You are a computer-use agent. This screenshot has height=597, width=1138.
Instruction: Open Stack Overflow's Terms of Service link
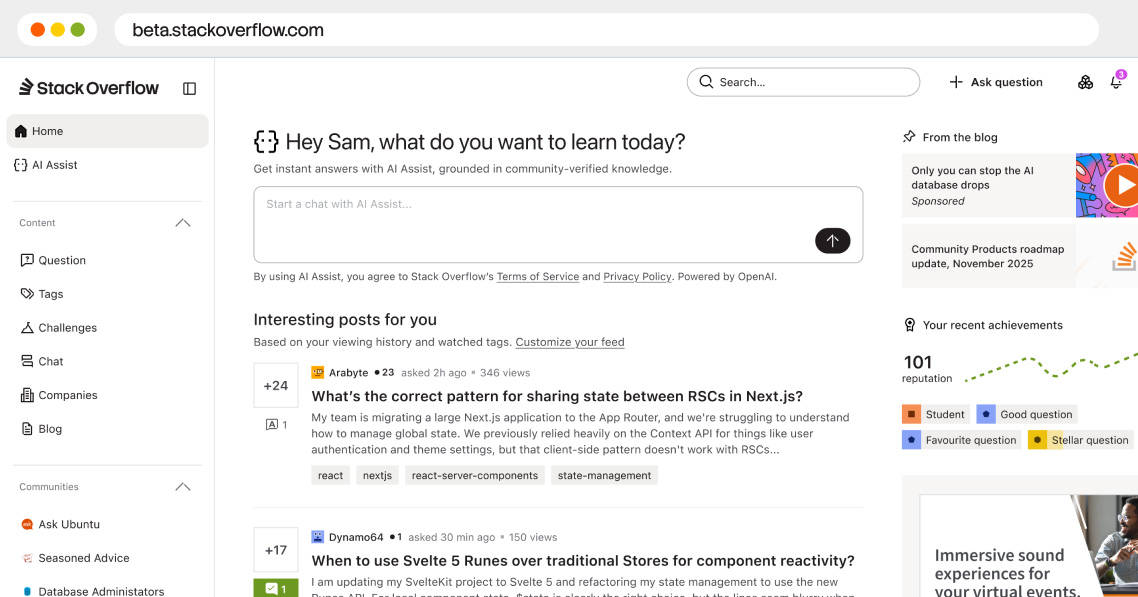(538, 276)
